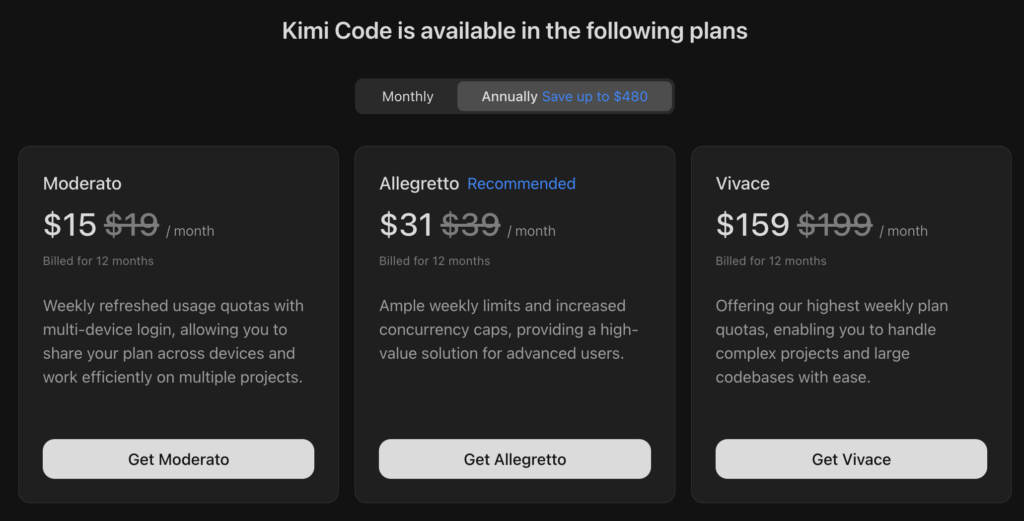Click the Allegretto concurrency caps description
This screenshot has height=521, width=1024.
pos(508,329)
